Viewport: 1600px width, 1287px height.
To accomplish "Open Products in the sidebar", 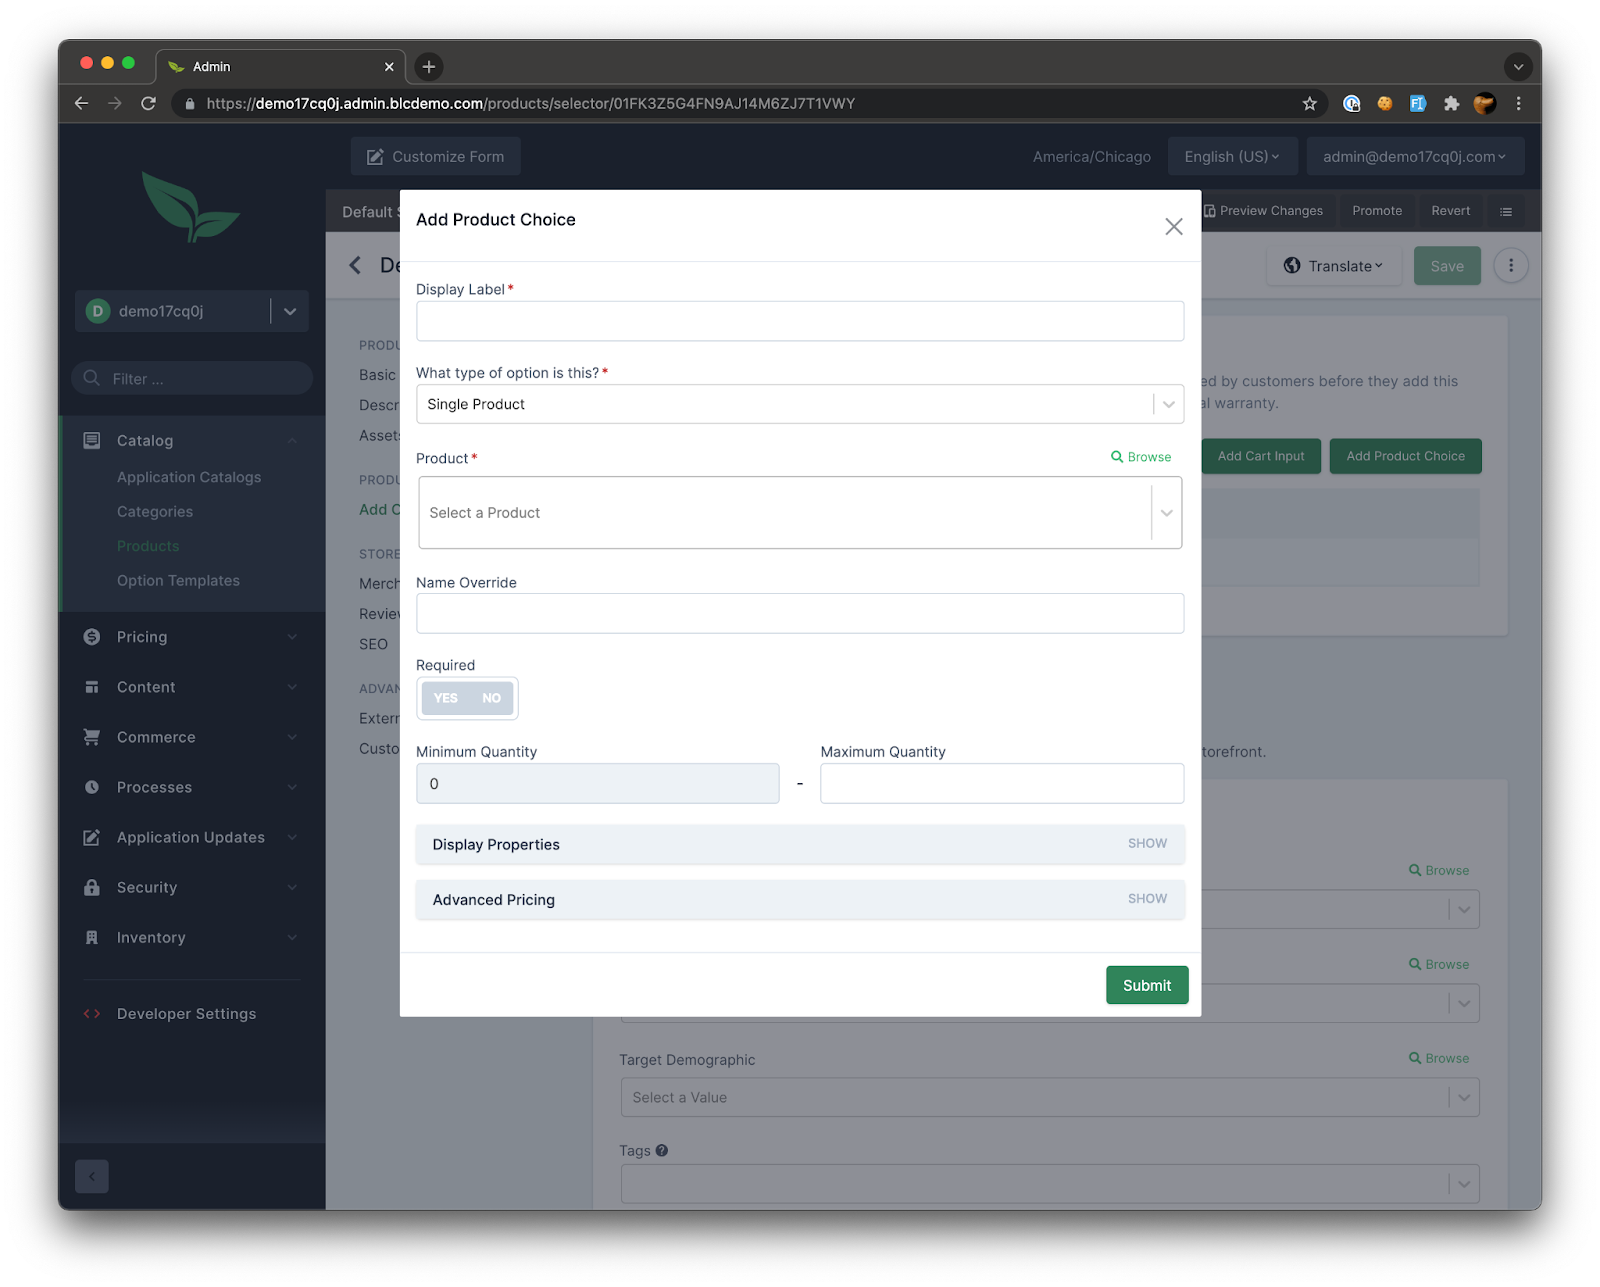I will click(x=148, y=546).
